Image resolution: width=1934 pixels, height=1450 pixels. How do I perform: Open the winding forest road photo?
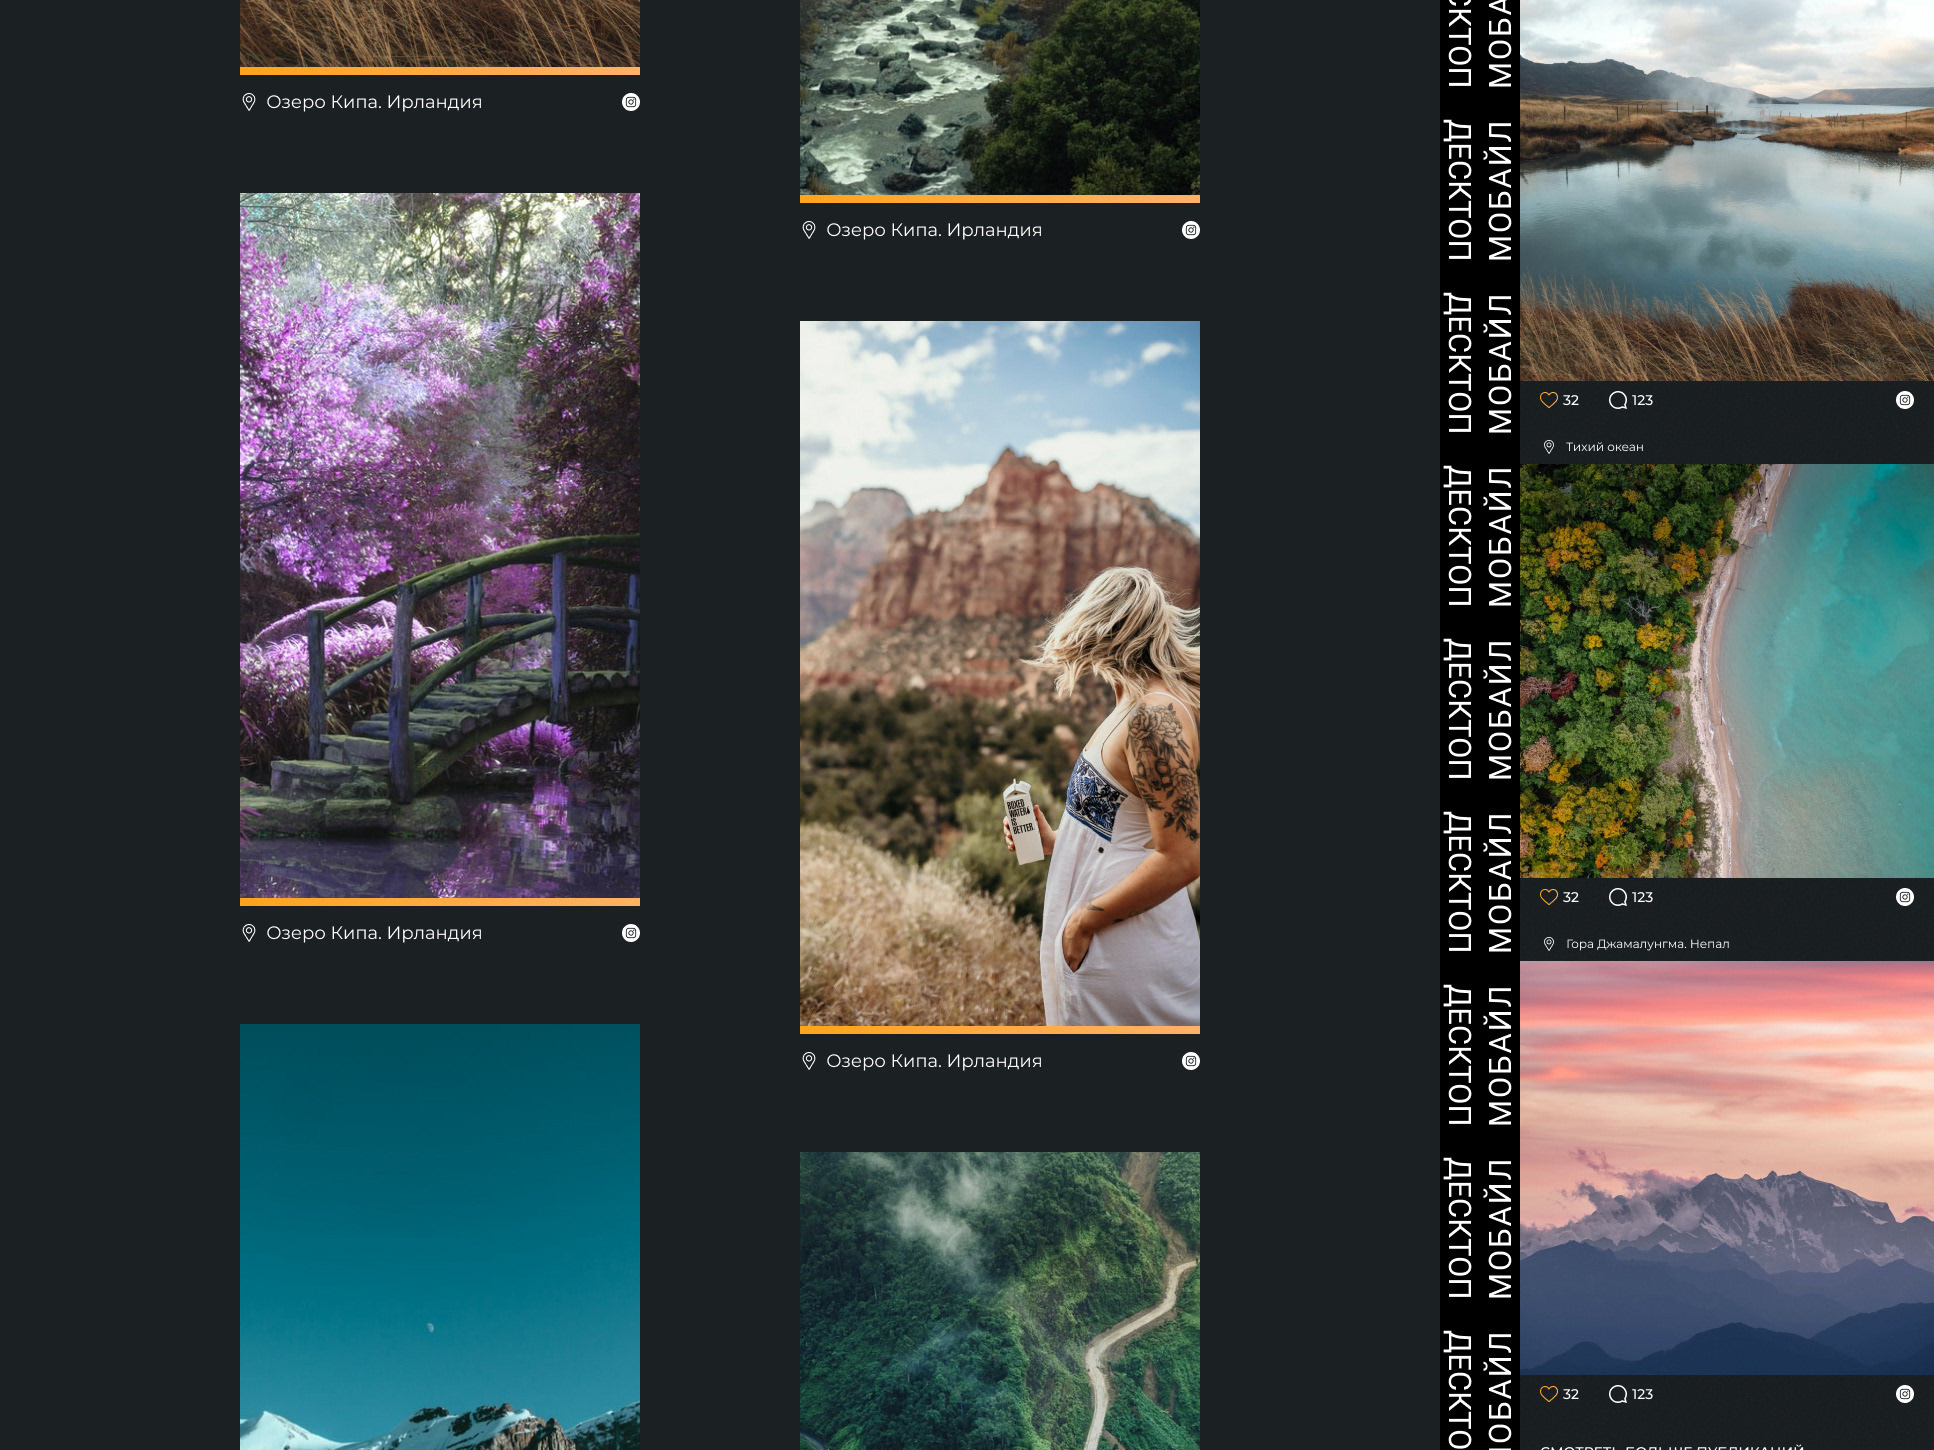point(1000,1300)
